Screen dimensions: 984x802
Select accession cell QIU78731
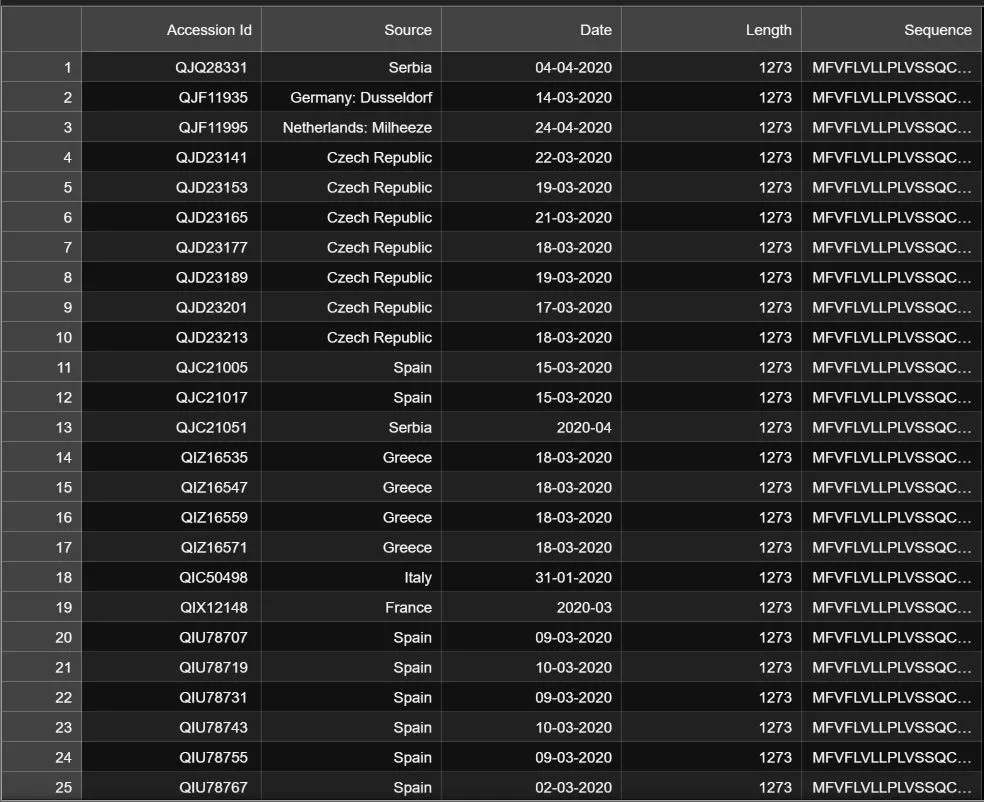(171, 697)
